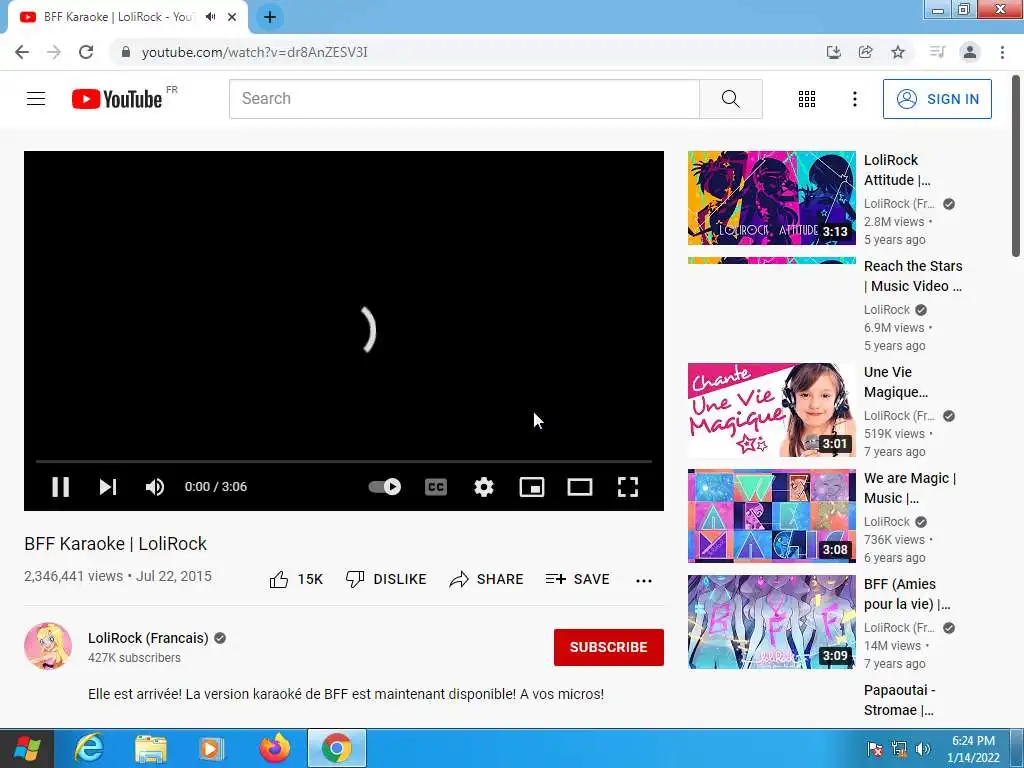Go to the YouTube home logo

tap(117, 99)
